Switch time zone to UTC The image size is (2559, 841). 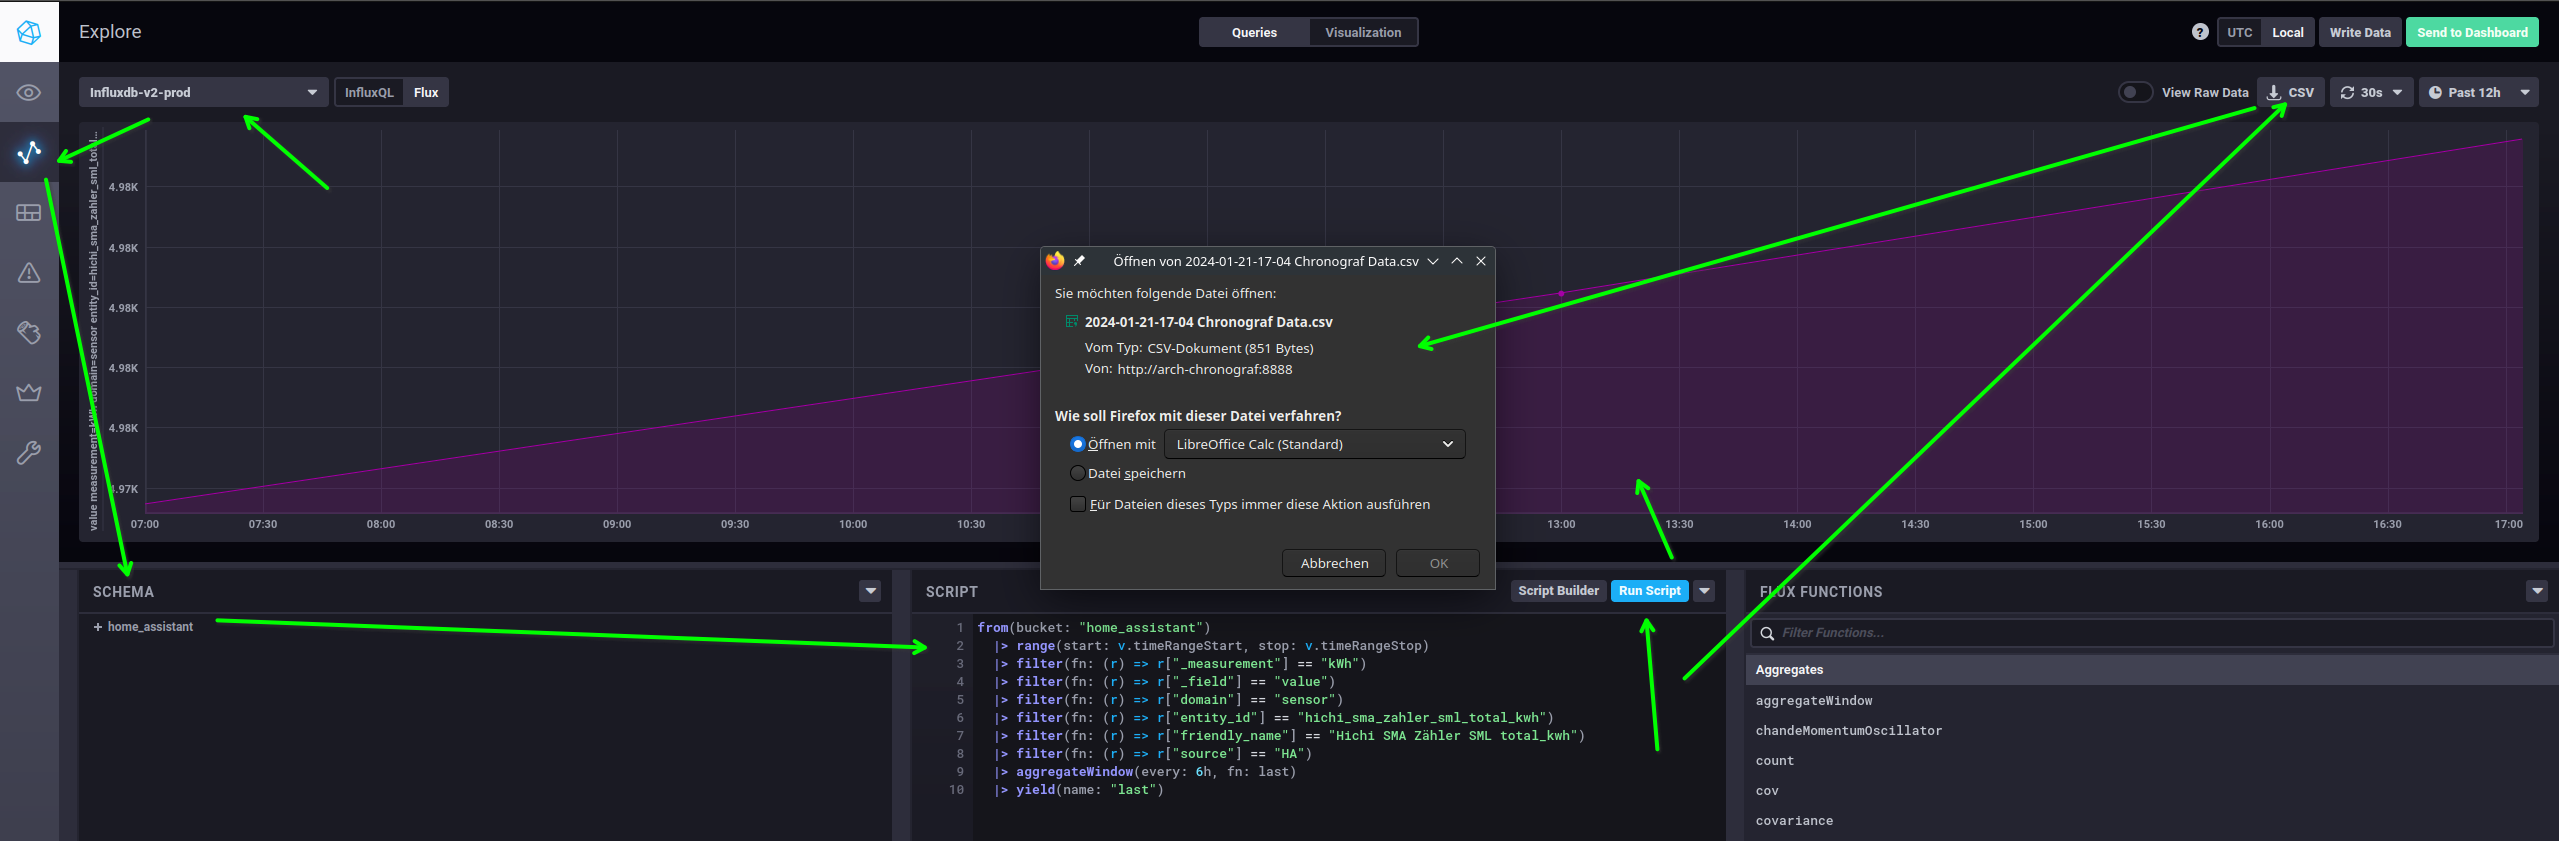tap(2239, 32)
